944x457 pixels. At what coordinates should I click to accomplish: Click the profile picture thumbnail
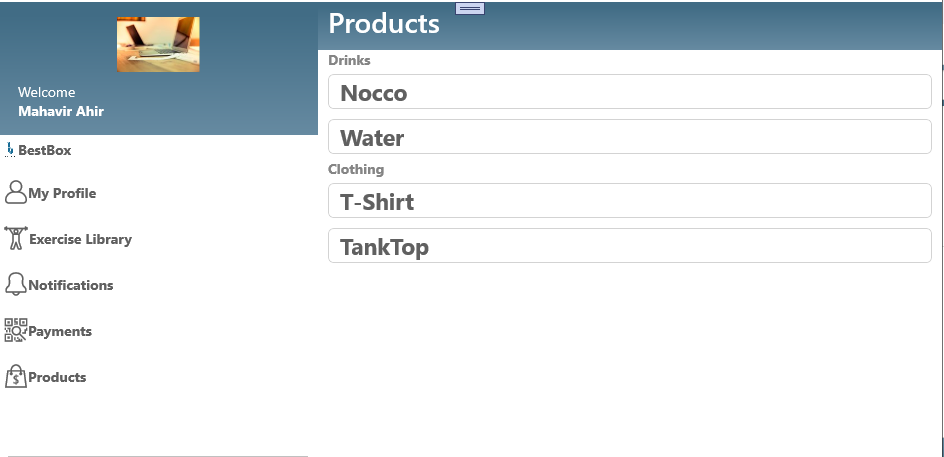tap(158, 44)
